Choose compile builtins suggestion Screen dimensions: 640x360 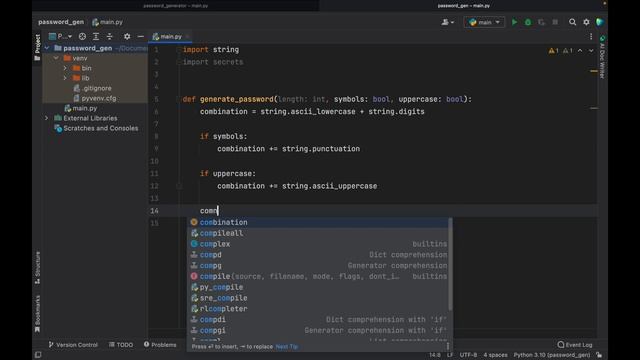(x=318, y=276)
